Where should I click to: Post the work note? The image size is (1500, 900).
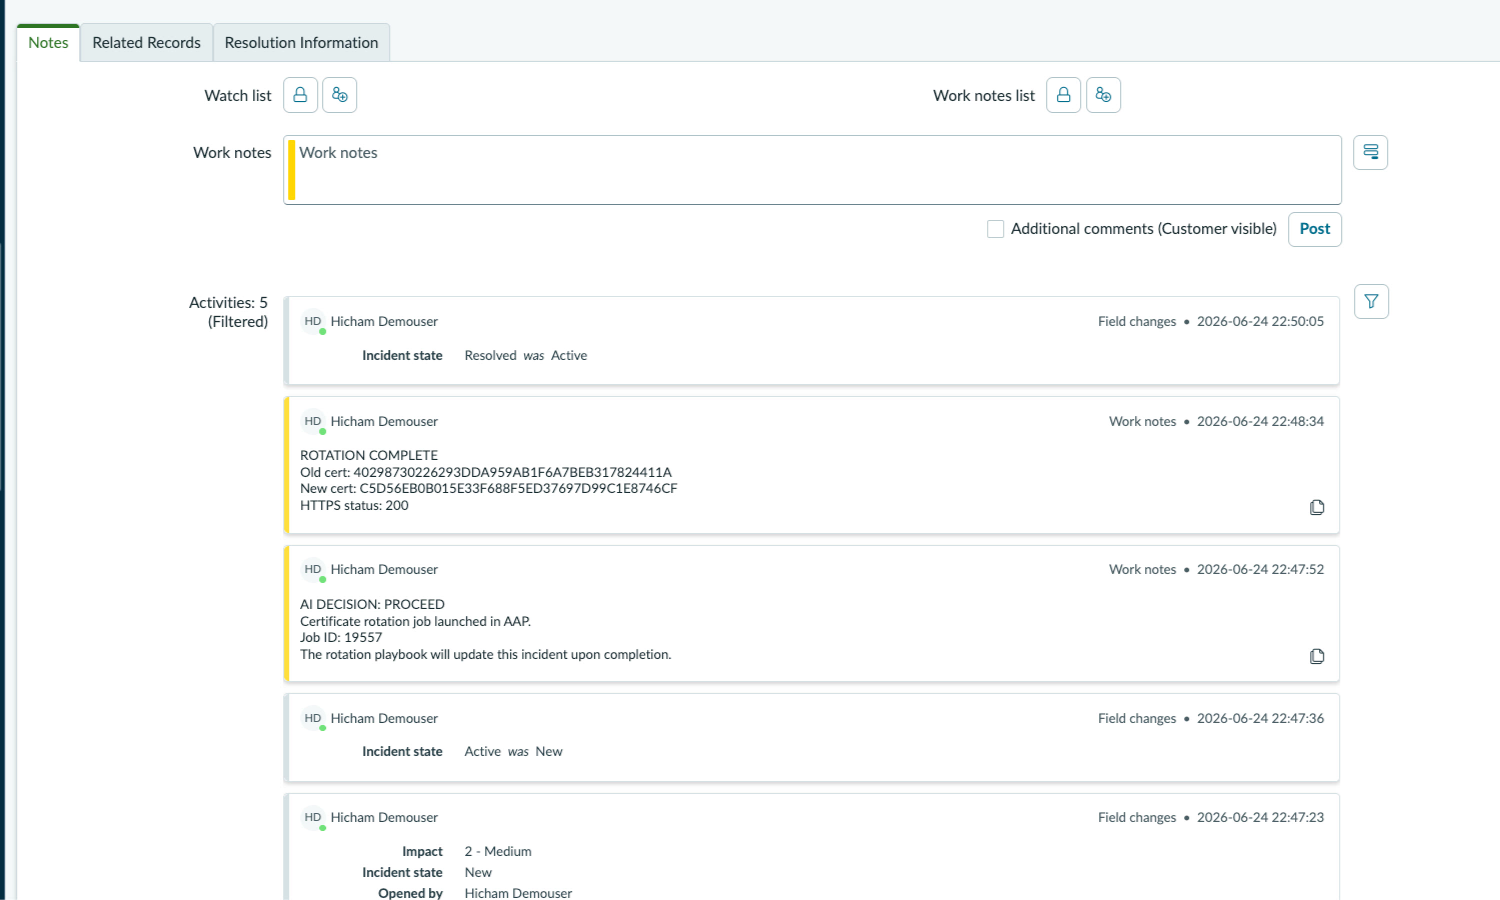(1314, 229)
